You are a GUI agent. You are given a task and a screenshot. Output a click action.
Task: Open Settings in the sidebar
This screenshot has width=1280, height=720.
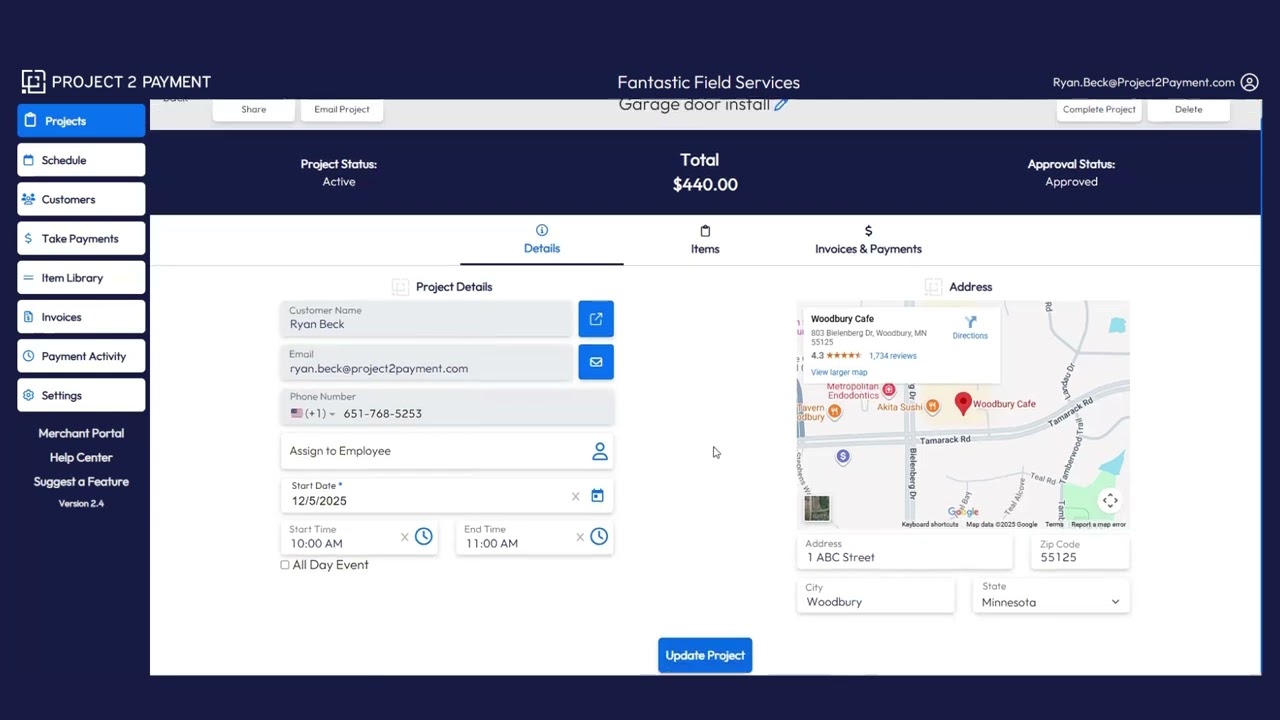[x=81, y=395]
